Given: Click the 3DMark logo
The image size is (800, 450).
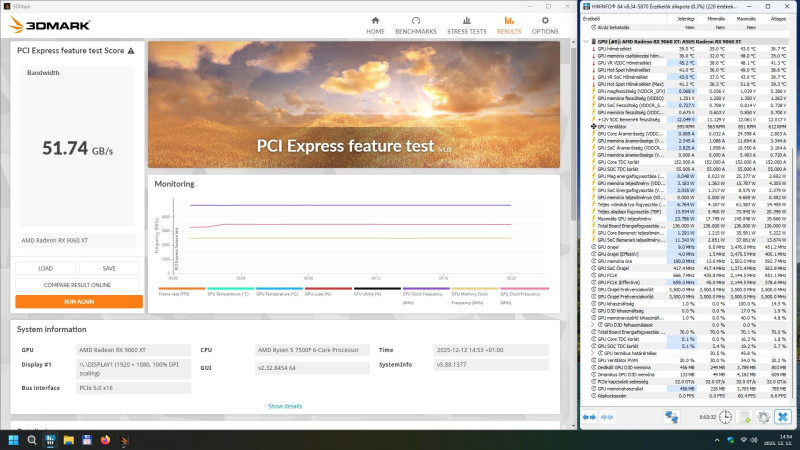Looking at the screenshot, I should 49,24.
